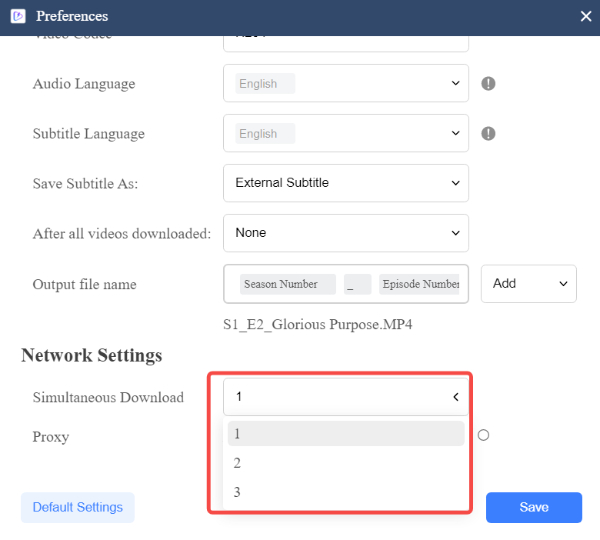Click the English tag in Subtitle Language
This screenshot has height=540, width=600.
(265, 134)
